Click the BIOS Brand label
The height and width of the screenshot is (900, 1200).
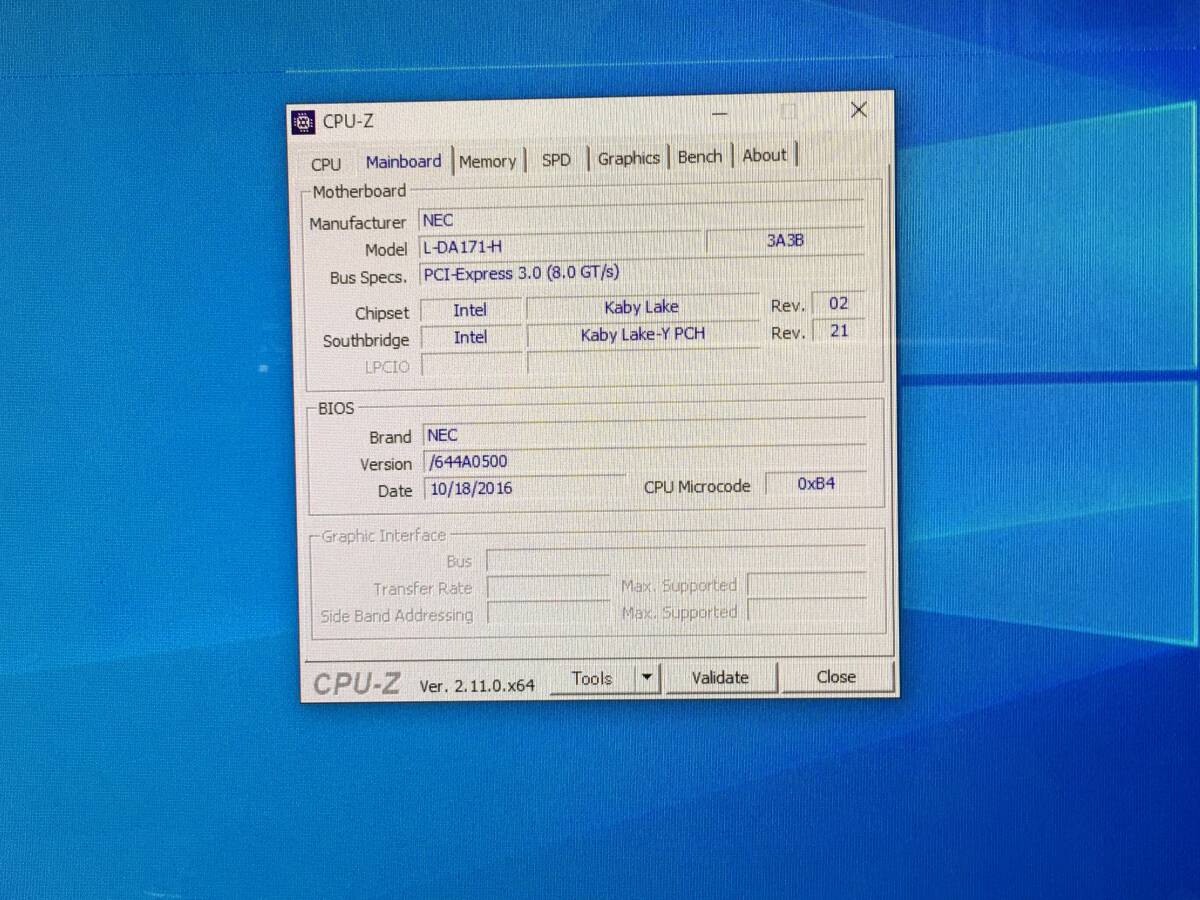point(390,437)
